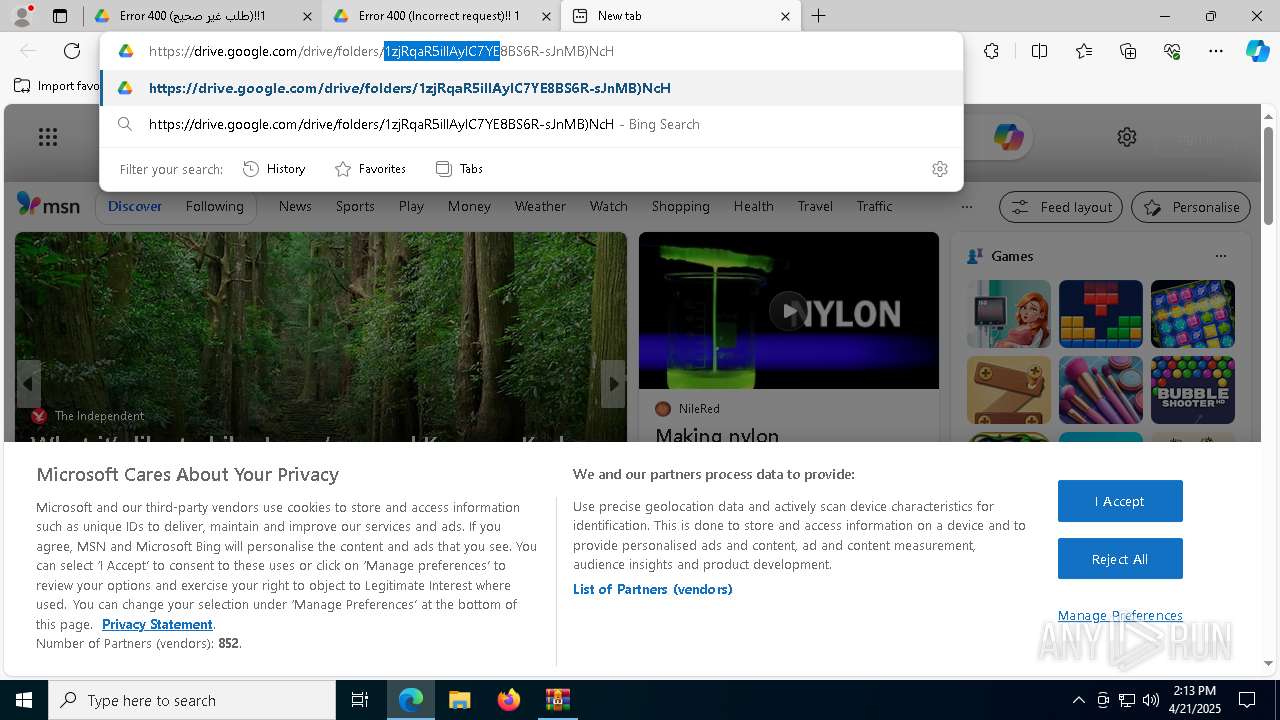Open WinRAR from the taskbar

557,700
